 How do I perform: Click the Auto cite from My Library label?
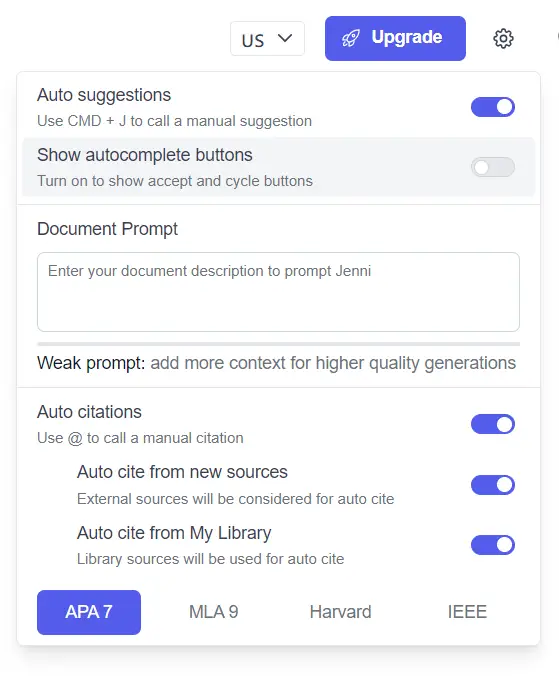[x=174, y=533]
